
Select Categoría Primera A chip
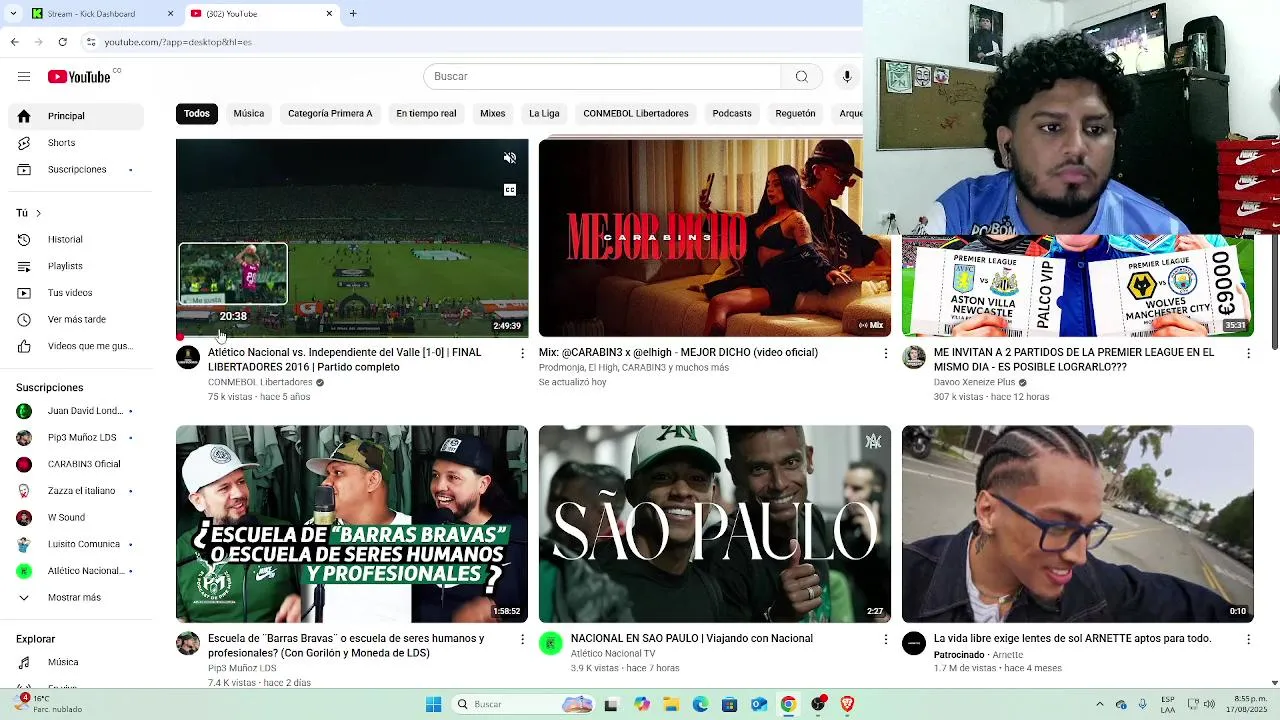click(330, 114)
